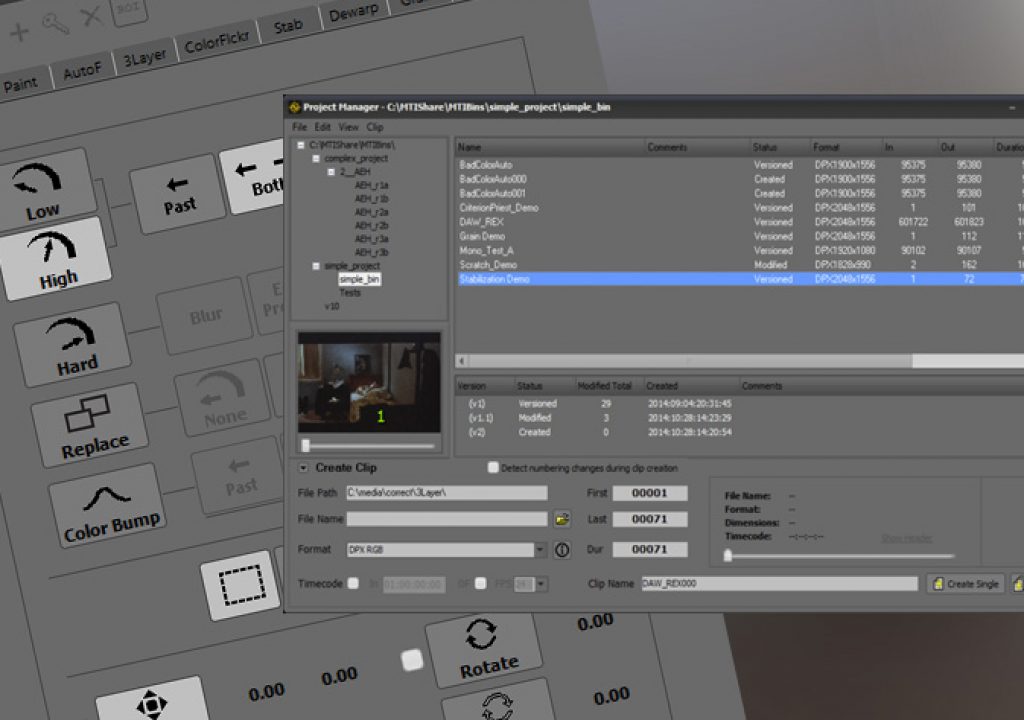Select the High setting dial button
The width and height of the screenshot is (1024, 720).
(56, 259)
